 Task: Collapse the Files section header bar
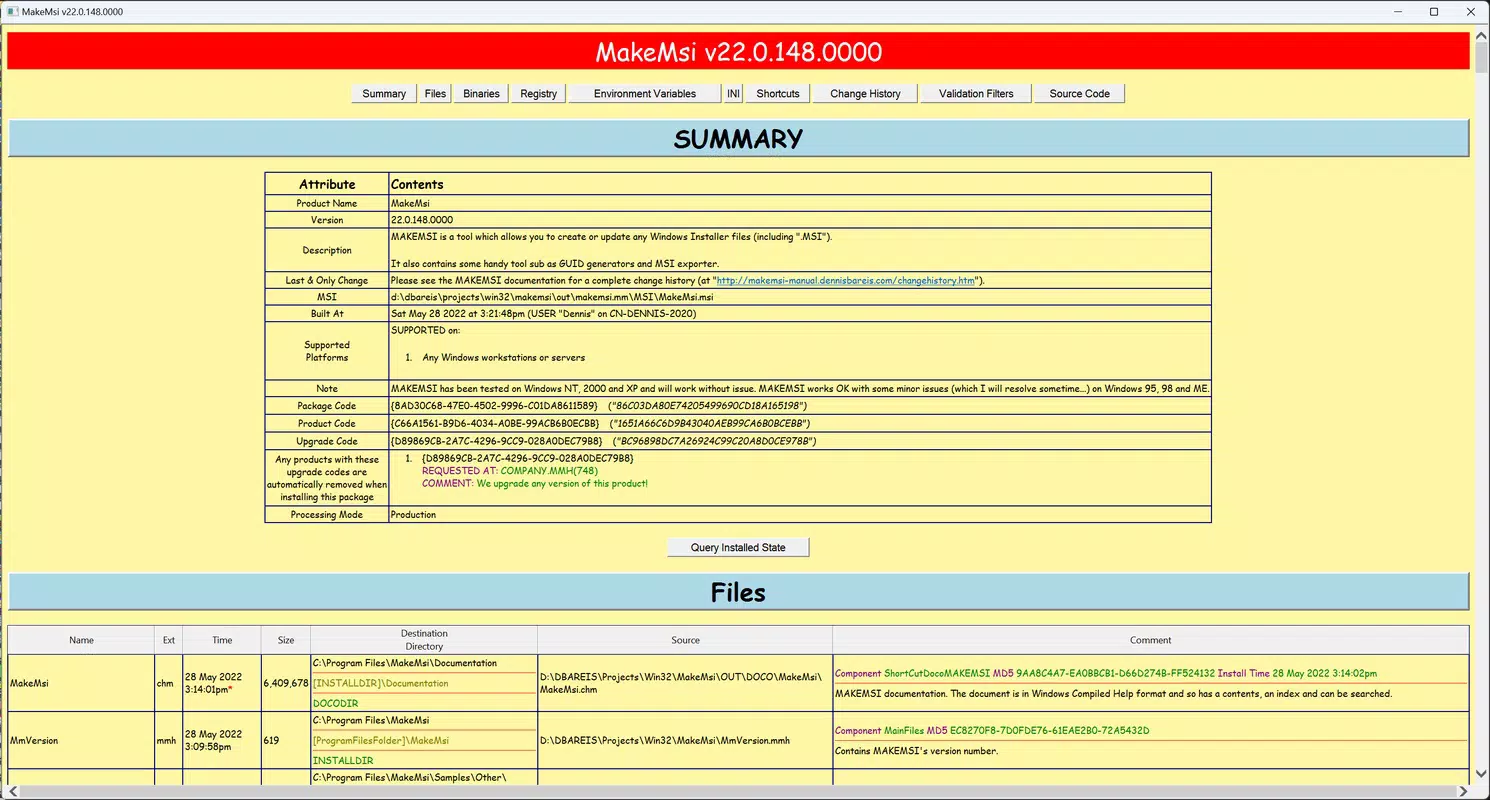pos(738,592)
